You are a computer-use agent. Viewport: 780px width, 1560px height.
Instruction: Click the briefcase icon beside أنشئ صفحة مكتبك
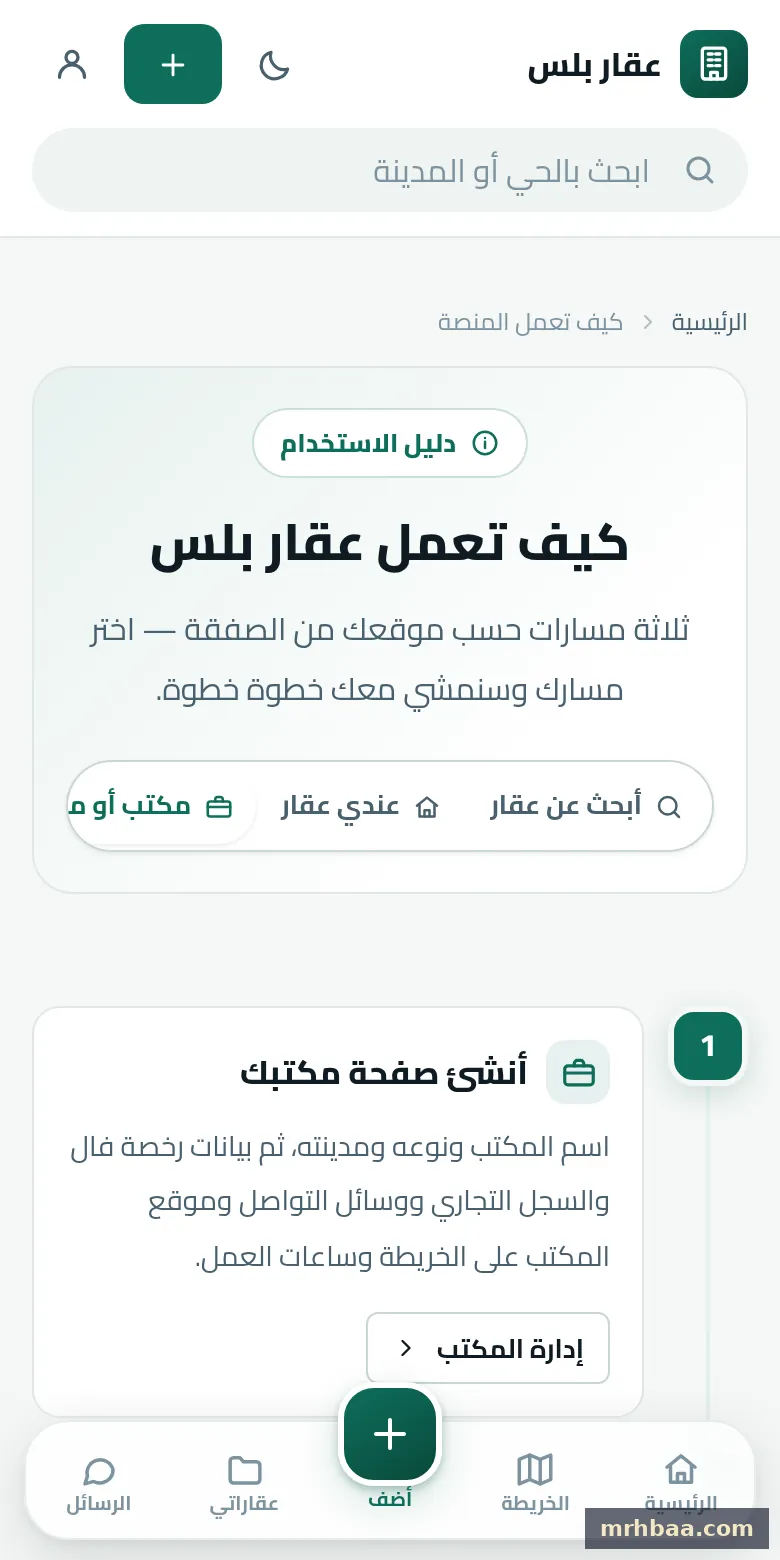[x=578, y=1072]
